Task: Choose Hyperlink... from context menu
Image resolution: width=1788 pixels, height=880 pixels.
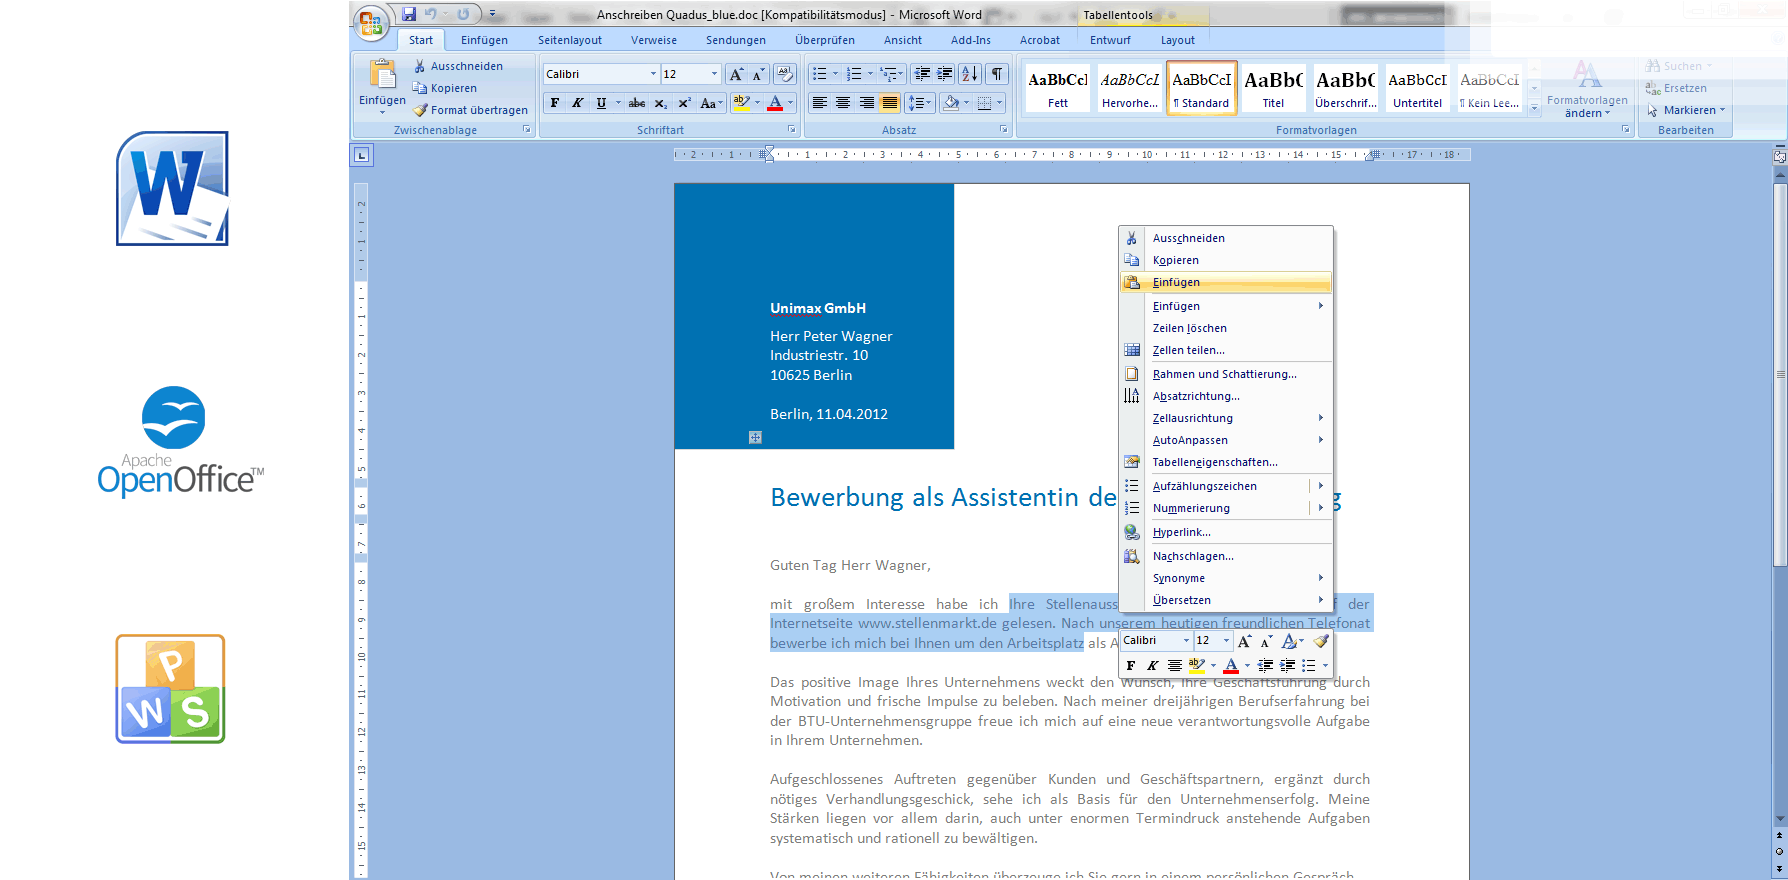Action: pyautogui.click(x=1226, y=532)
